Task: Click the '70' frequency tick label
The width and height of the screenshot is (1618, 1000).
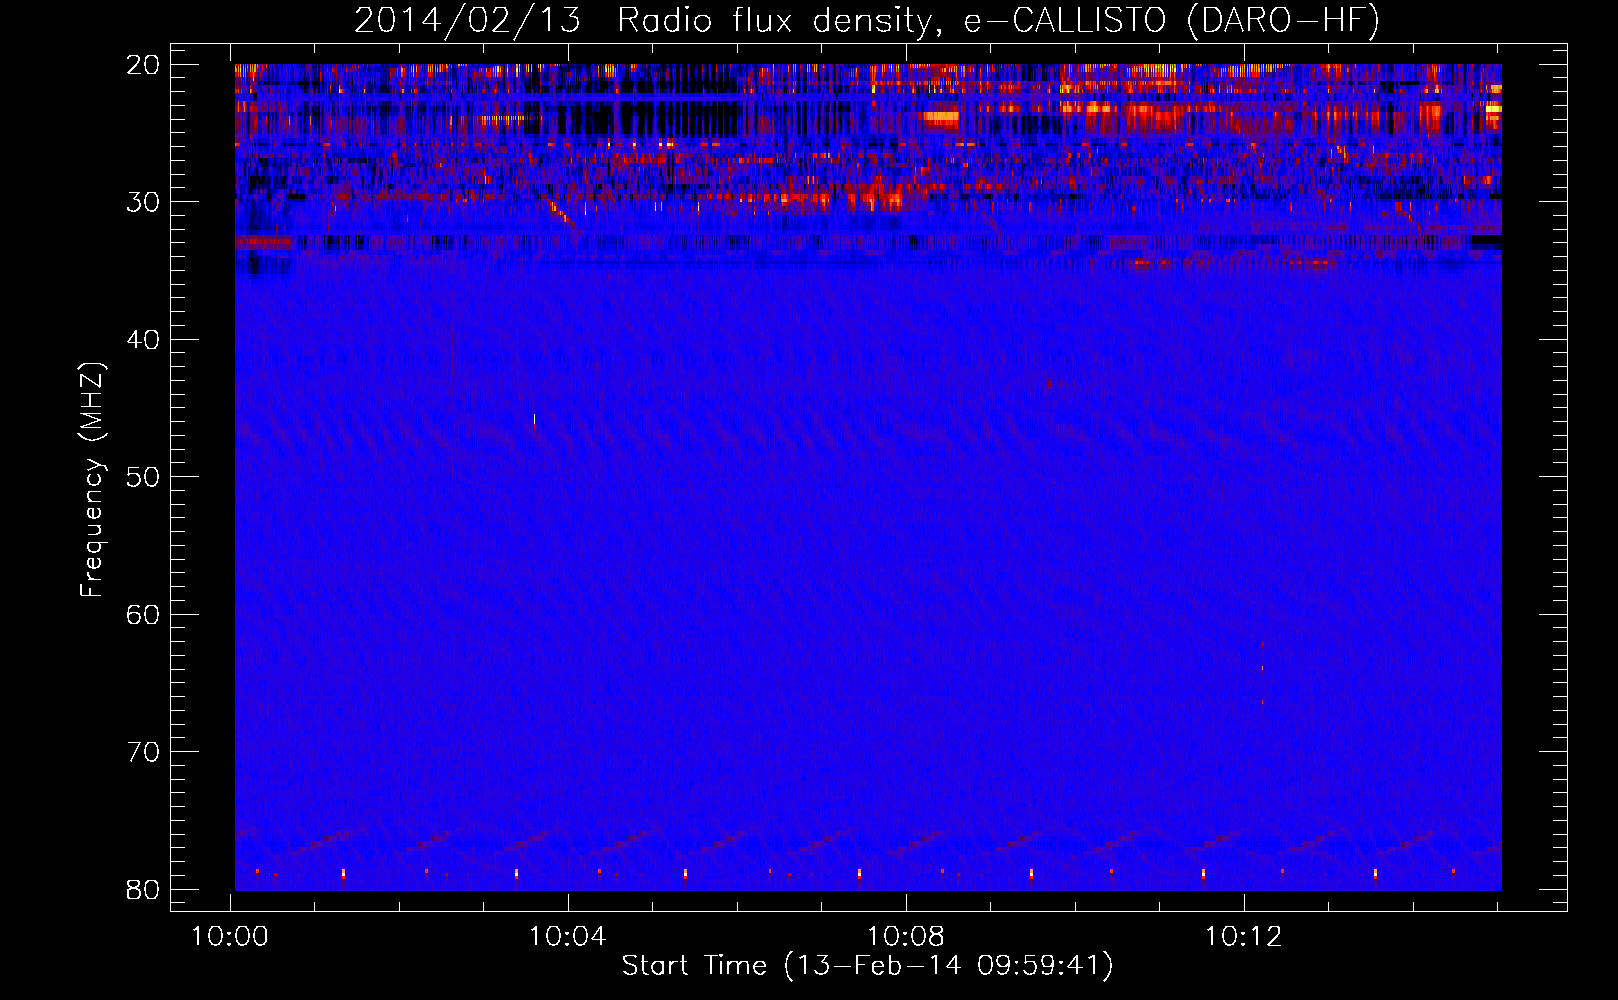Action: click(x=143, y=752)
